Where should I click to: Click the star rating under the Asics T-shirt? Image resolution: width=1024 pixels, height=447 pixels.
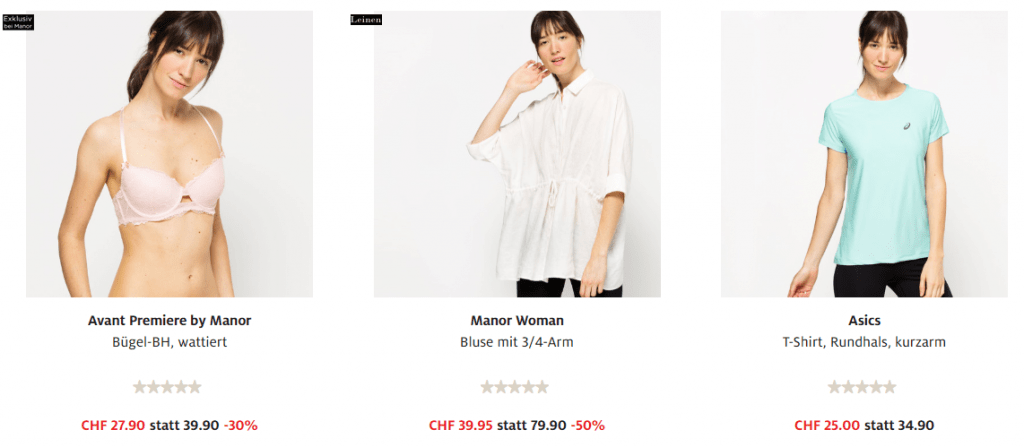click(x=862, y=388)
